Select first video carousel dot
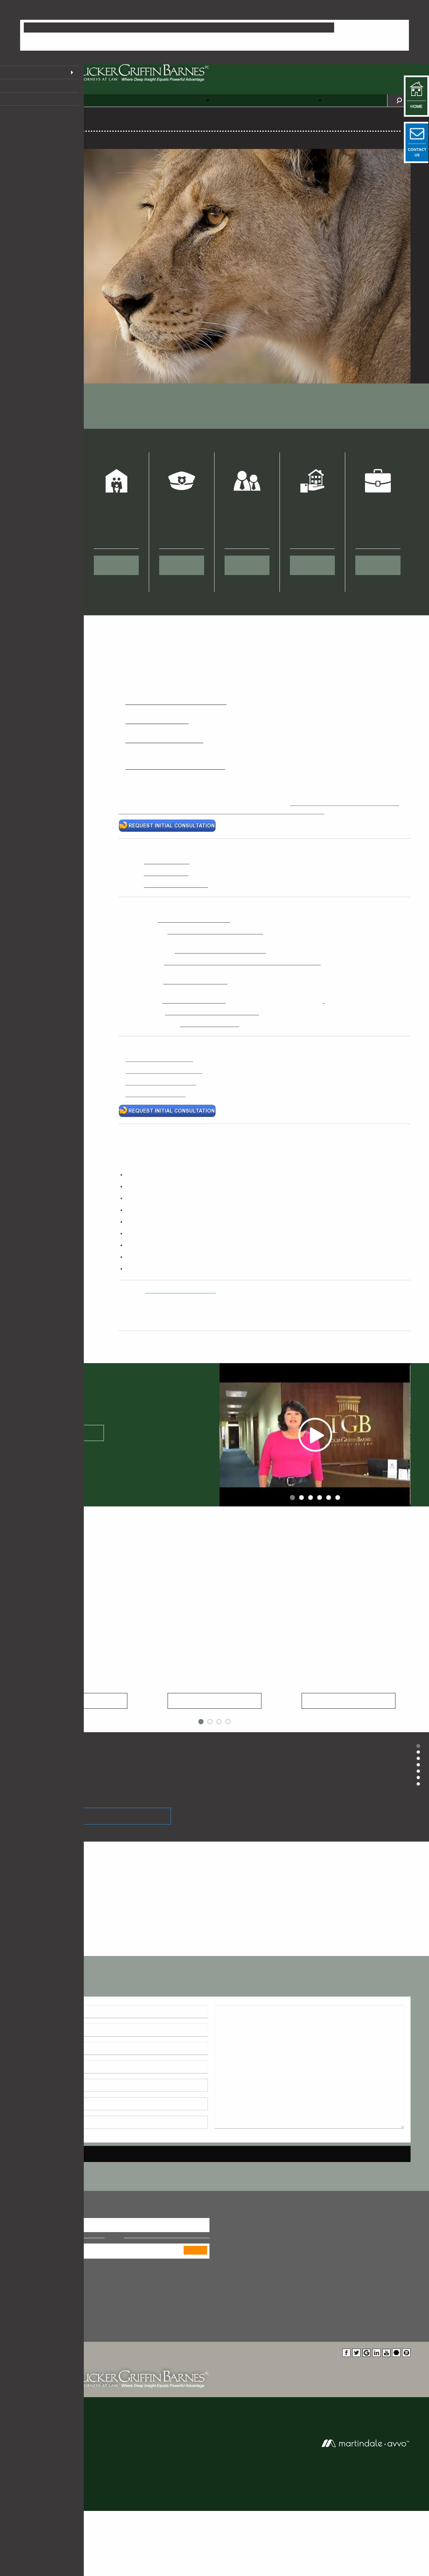This screenshot has height=2576, width=429. pos(292,1497)
